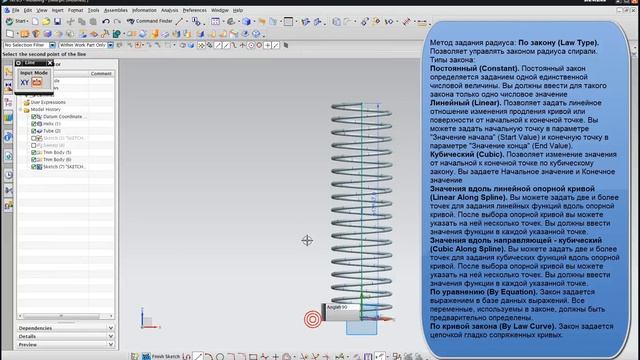Select the Tube (2) feature label
The image size is (640, 360).
tap(52, 131)
